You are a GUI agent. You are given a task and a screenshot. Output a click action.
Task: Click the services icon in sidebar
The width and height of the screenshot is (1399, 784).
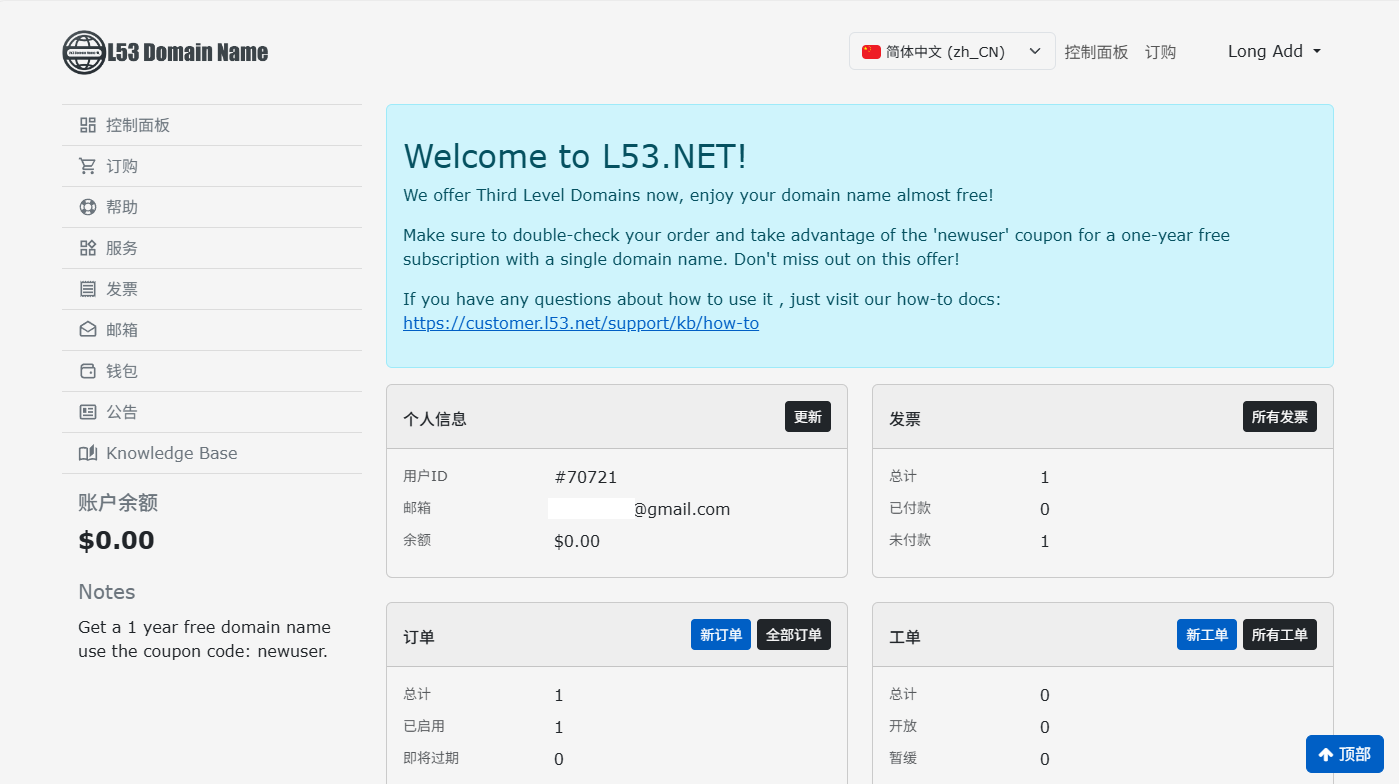[x=88, y=248]
